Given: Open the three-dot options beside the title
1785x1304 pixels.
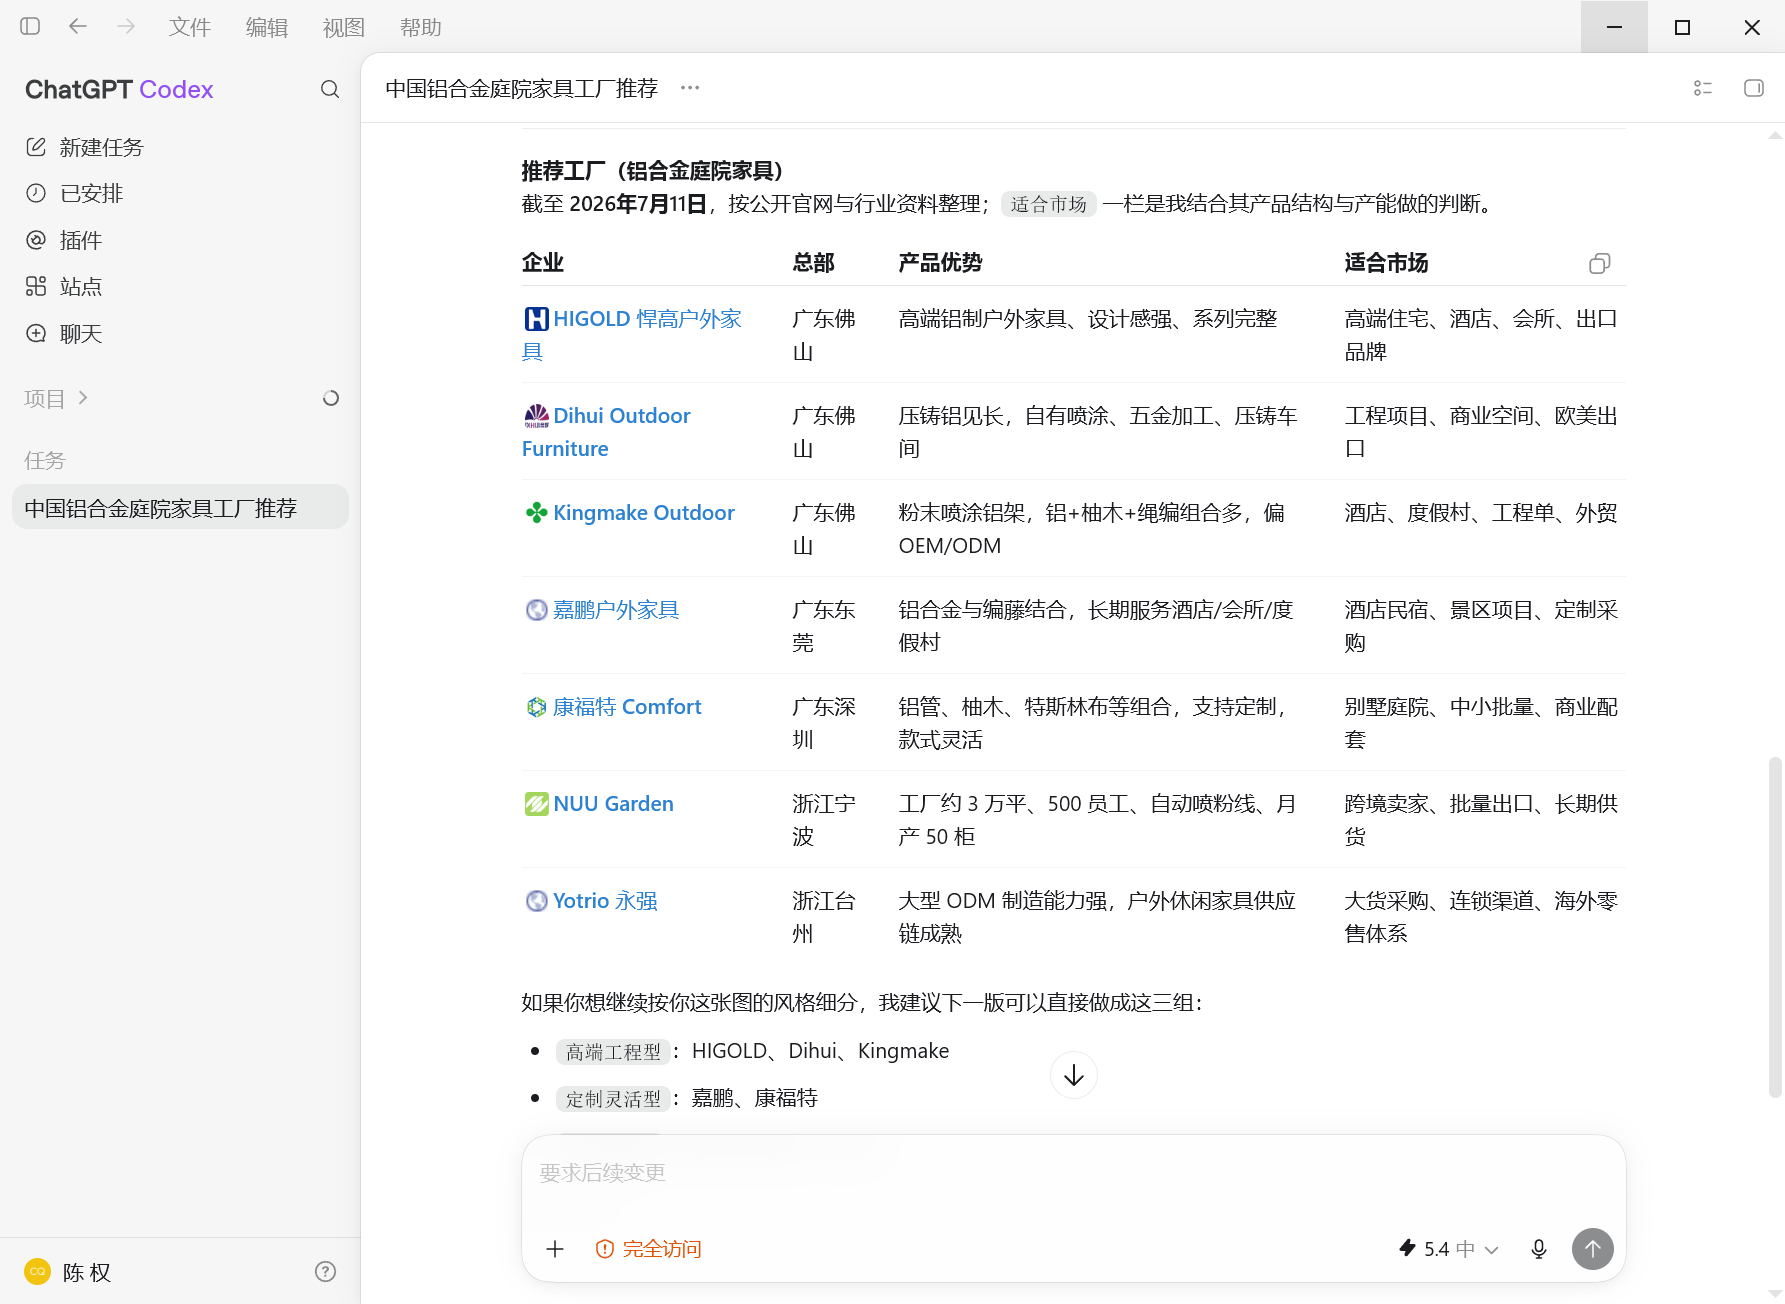Looking at the screenshot, I should click(x=690, y=88).
